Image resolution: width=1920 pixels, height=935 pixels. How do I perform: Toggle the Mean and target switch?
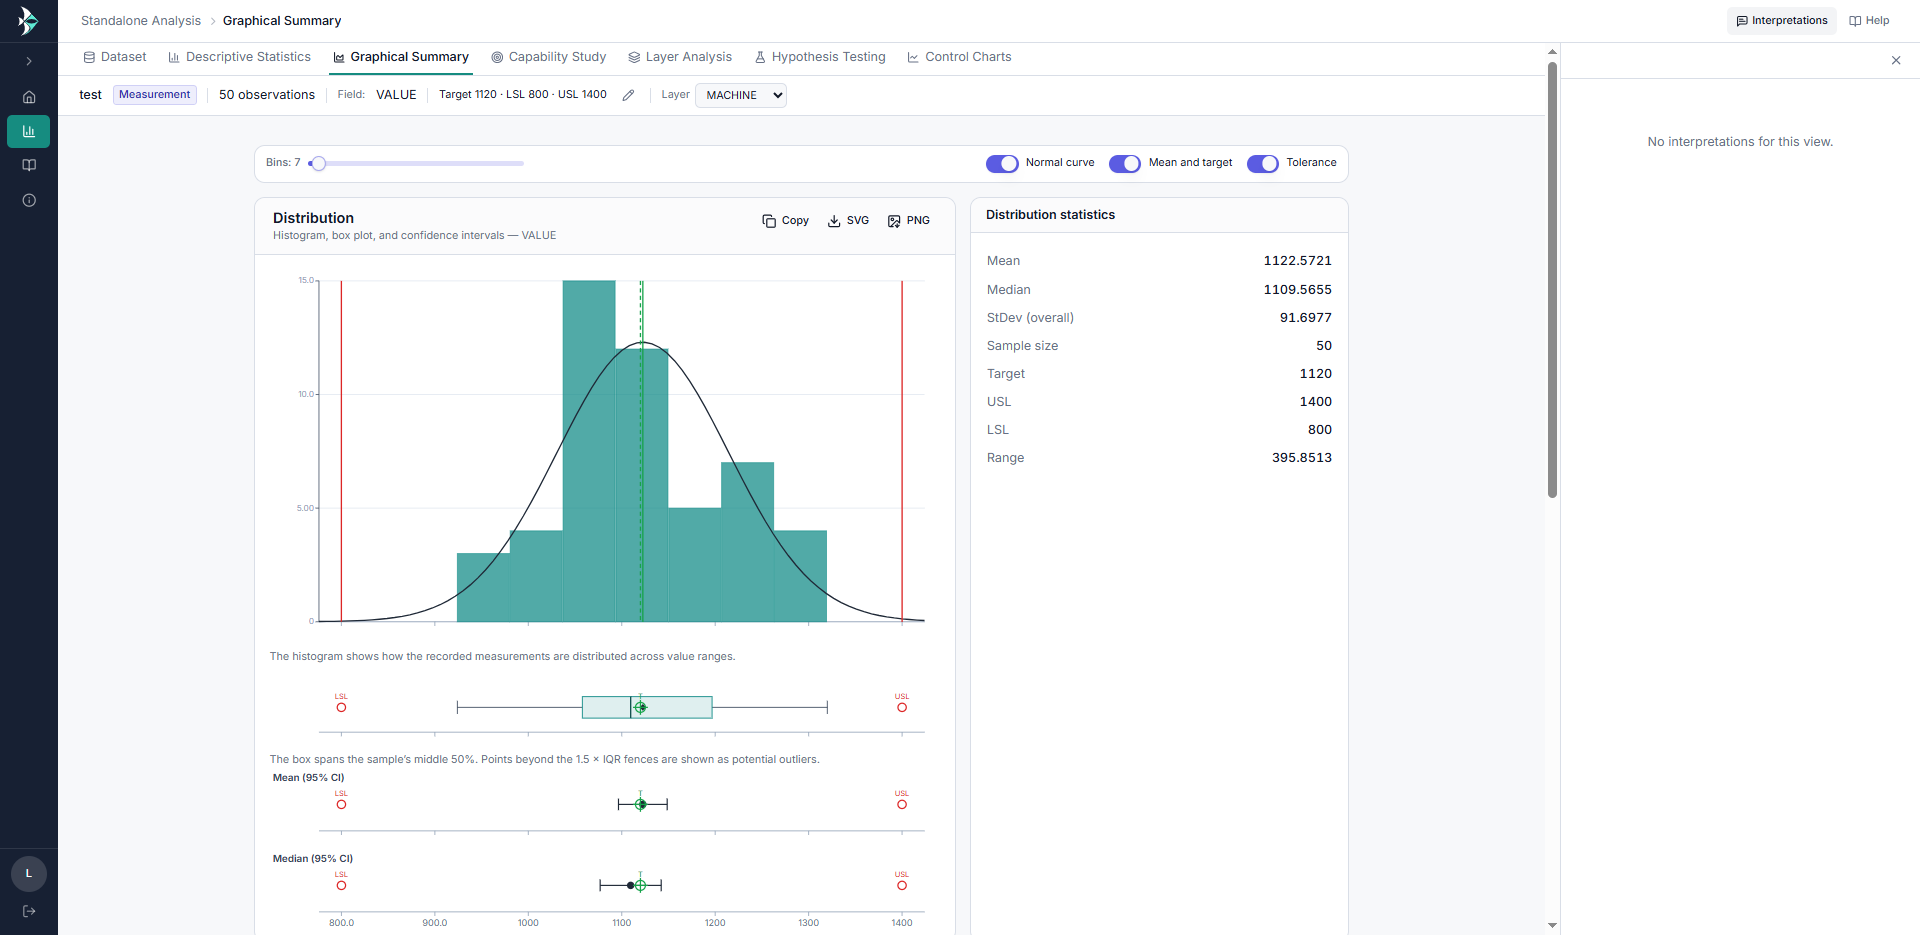(1125, 164)
